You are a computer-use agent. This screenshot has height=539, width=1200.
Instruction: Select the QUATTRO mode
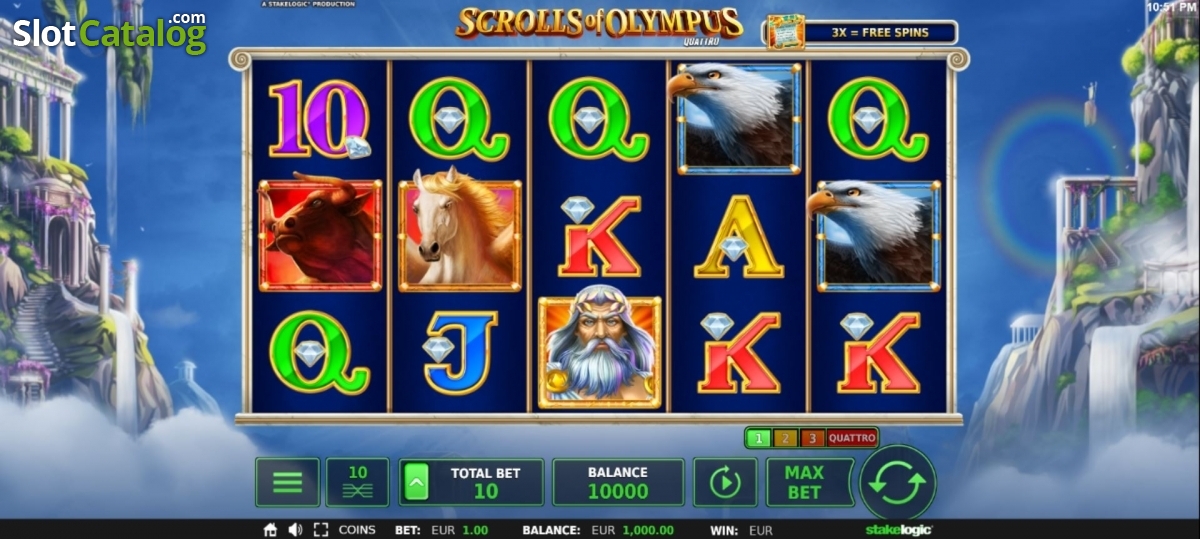click(852, 438)
